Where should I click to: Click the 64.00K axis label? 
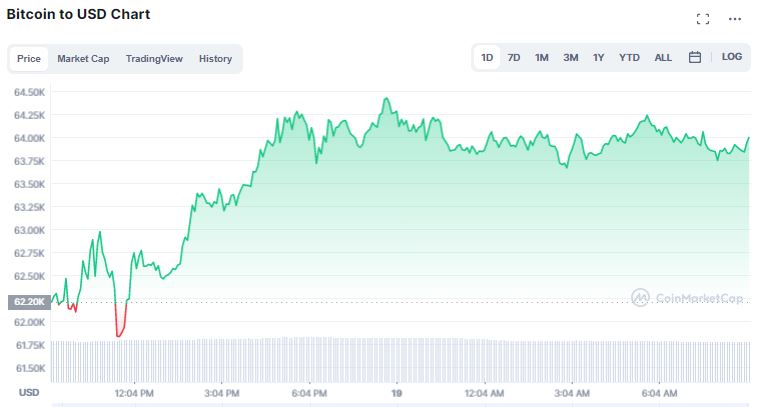29,138
